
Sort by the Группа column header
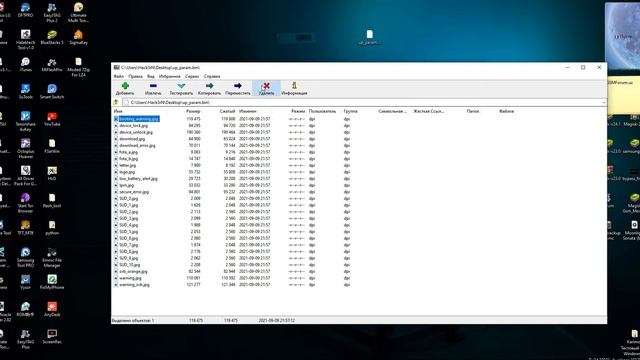[x=351, y=111]
